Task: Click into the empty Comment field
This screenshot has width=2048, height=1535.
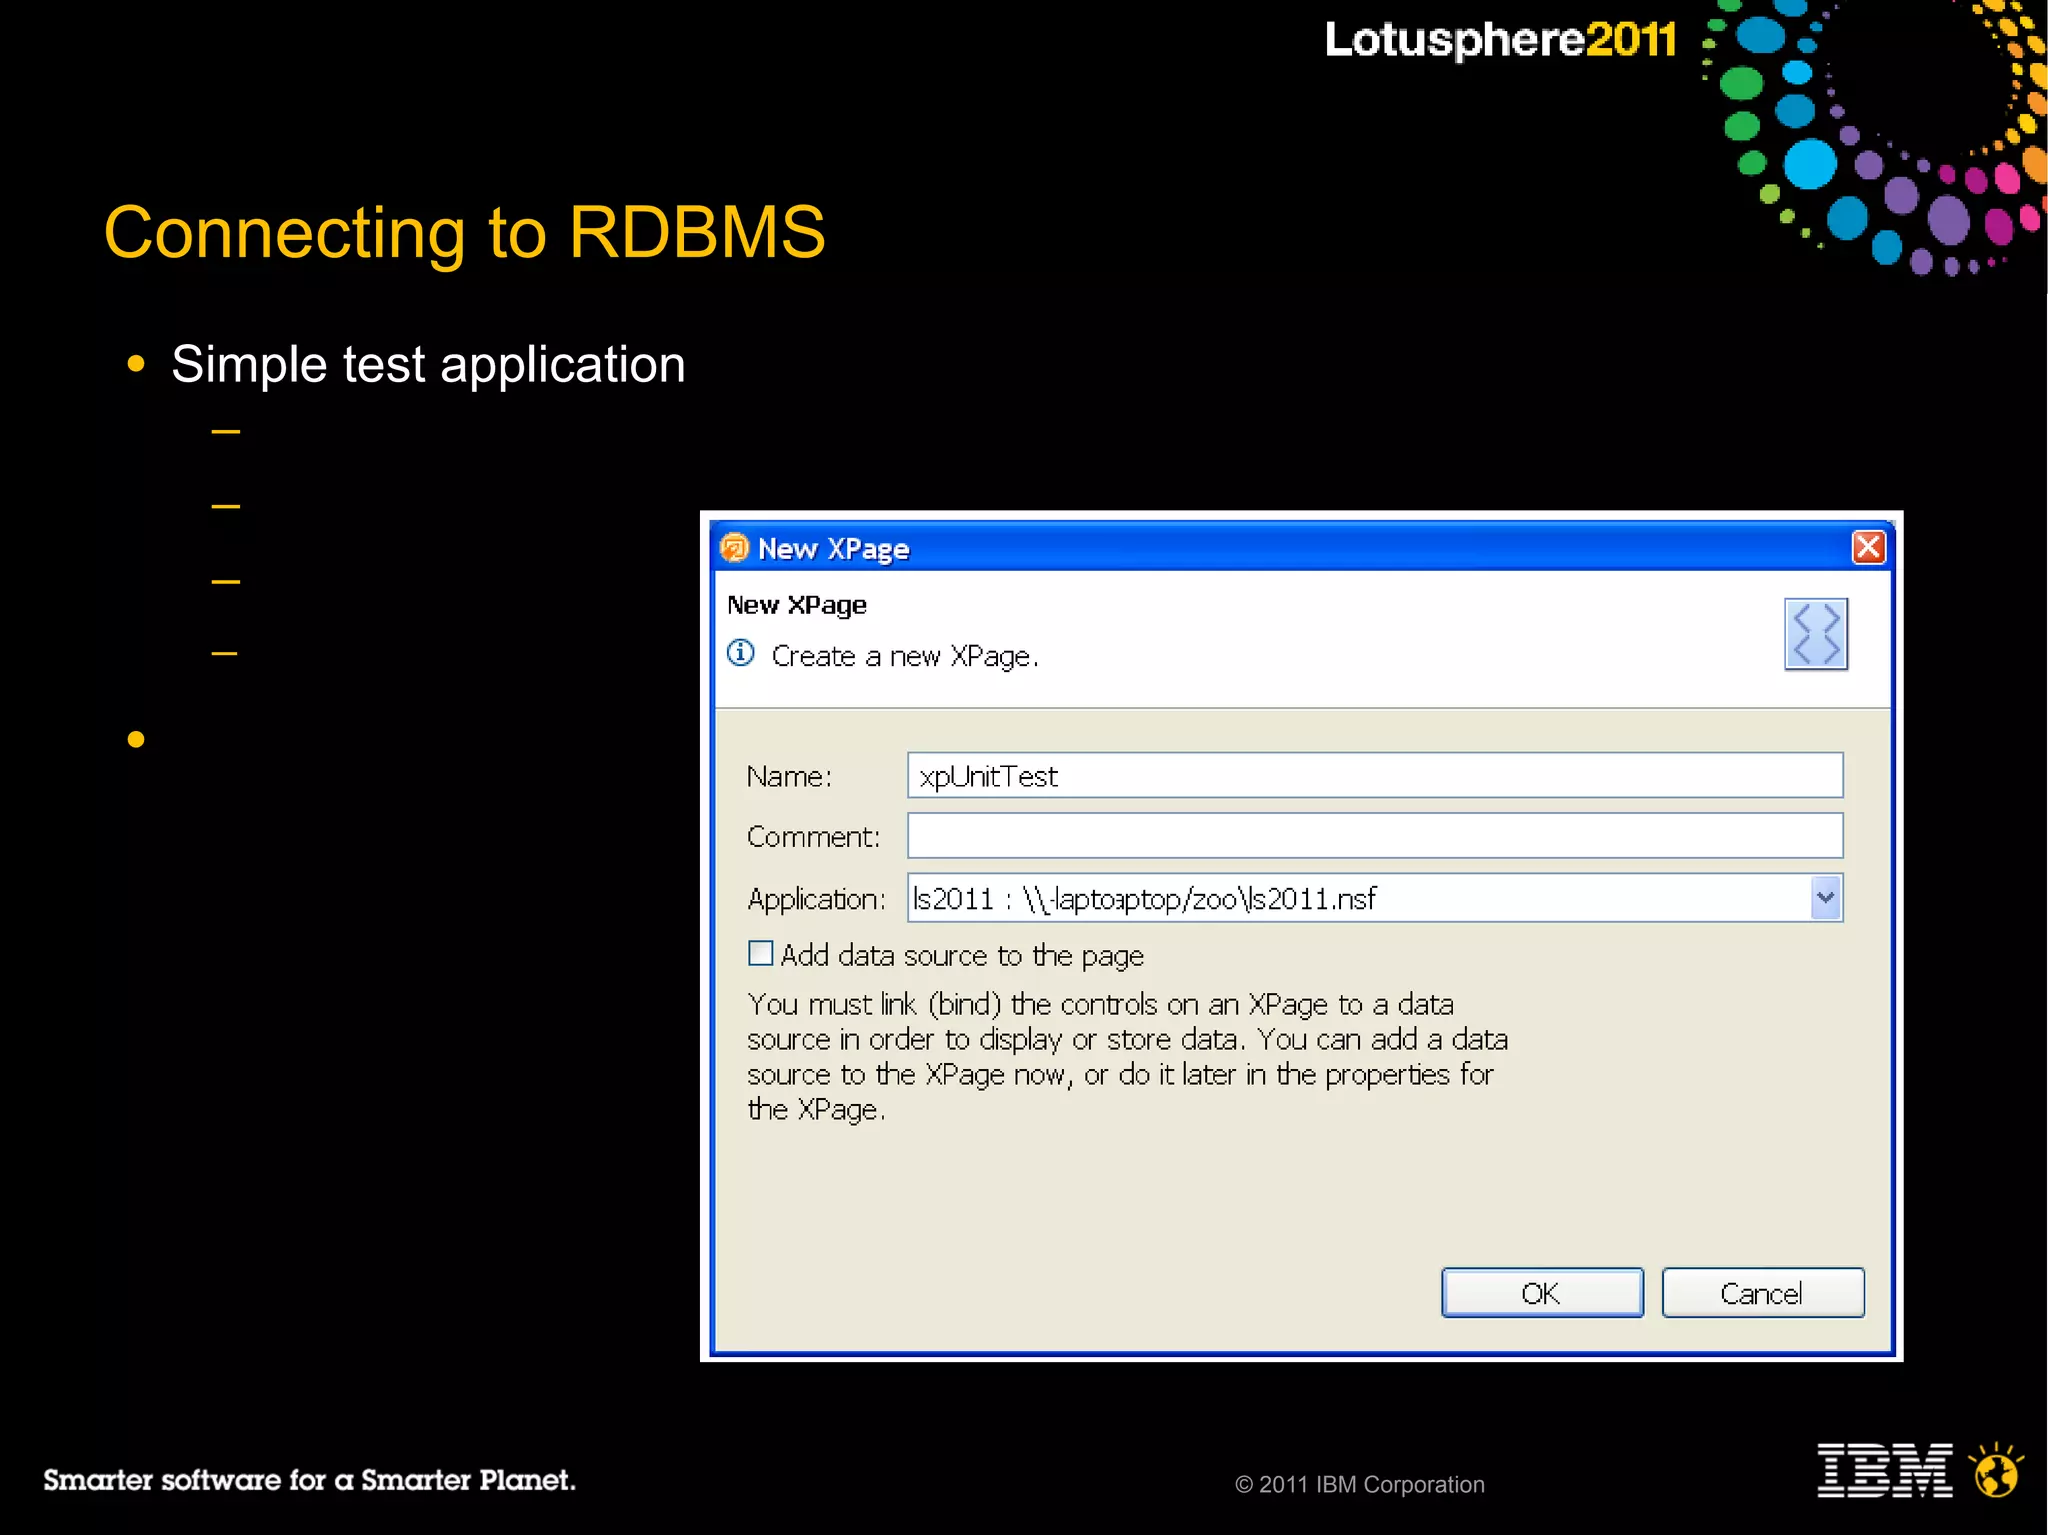Action: 1374,835
